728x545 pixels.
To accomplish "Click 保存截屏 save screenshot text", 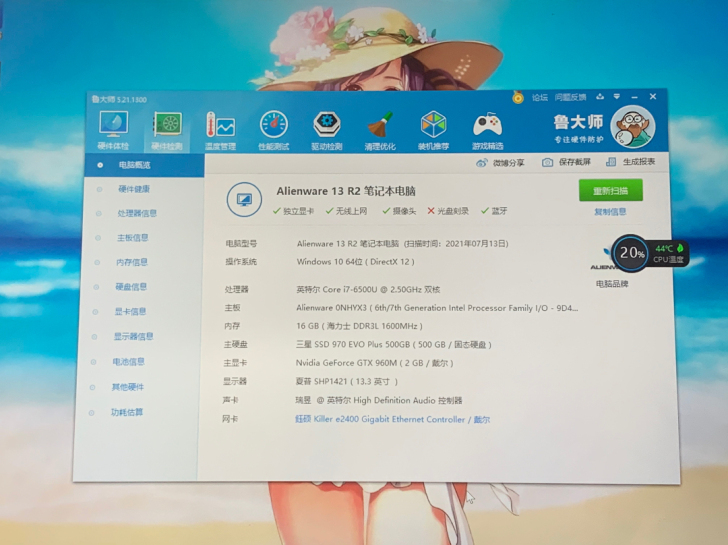I will tap(575, 162).
